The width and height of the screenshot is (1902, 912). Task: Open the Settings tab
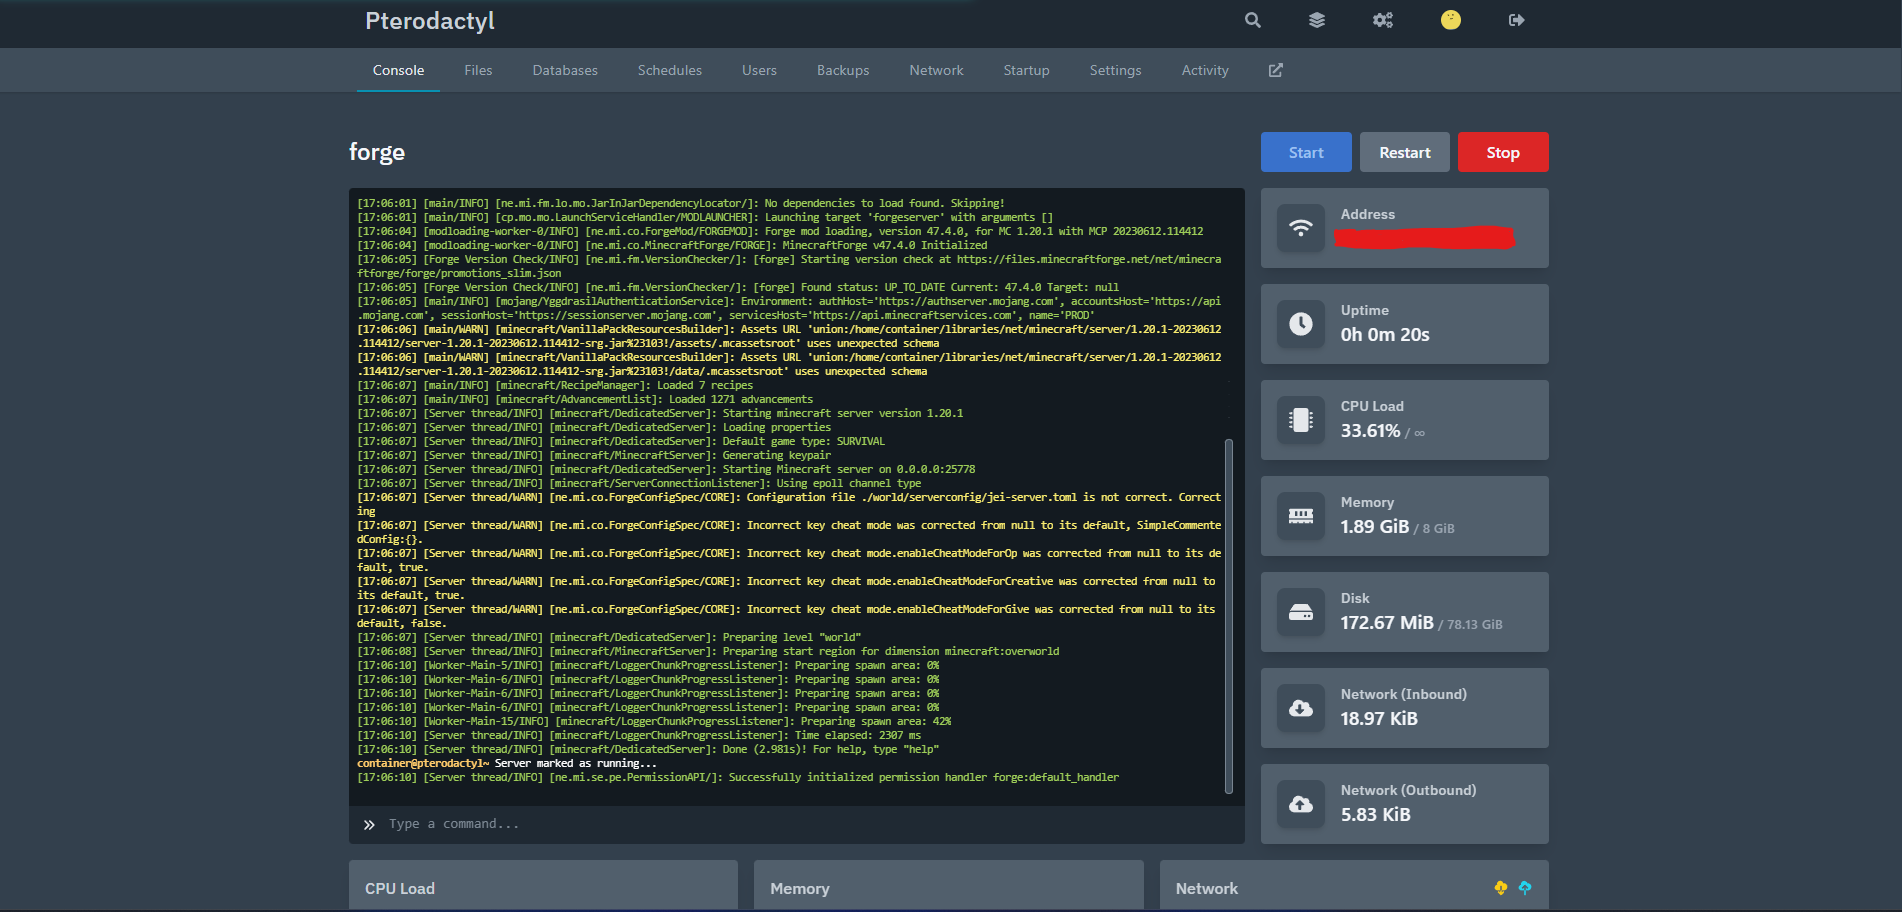(x=1115, y=70)
